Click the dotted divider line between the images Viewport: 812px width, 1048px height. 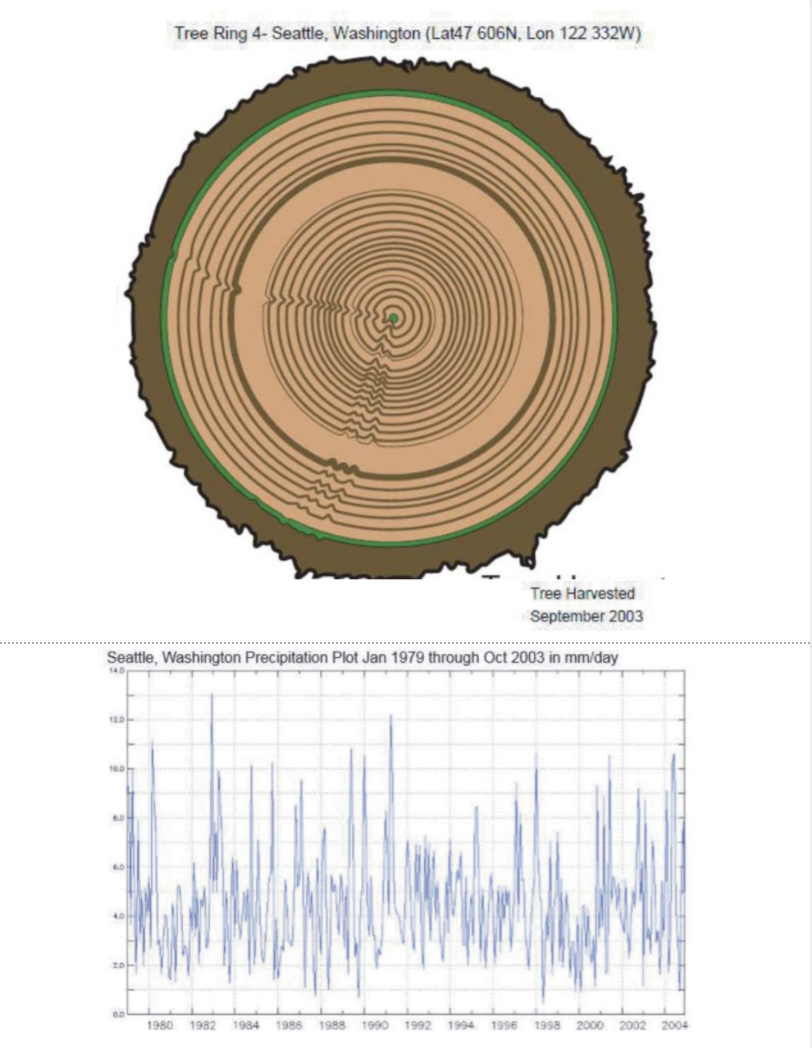click(x=406, y=635)
